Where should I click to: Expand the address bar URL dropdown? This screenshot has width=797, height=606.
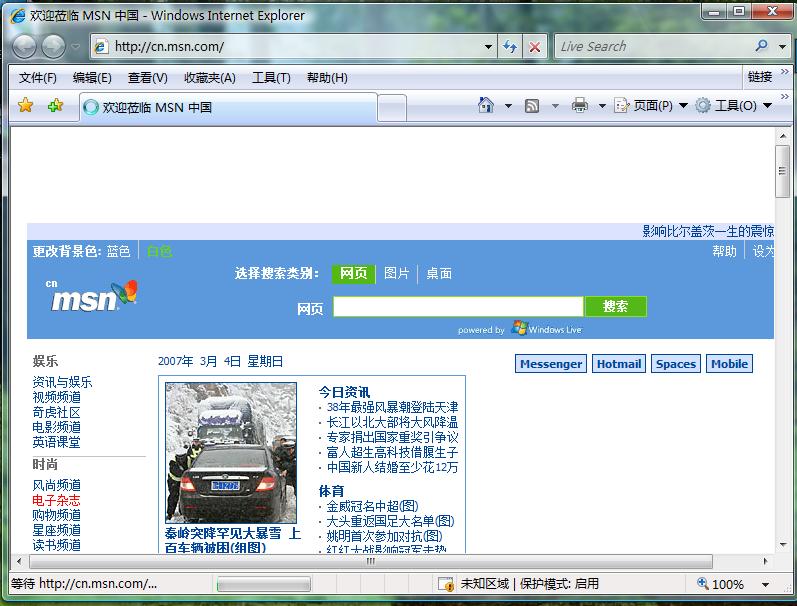pos(488,46)
